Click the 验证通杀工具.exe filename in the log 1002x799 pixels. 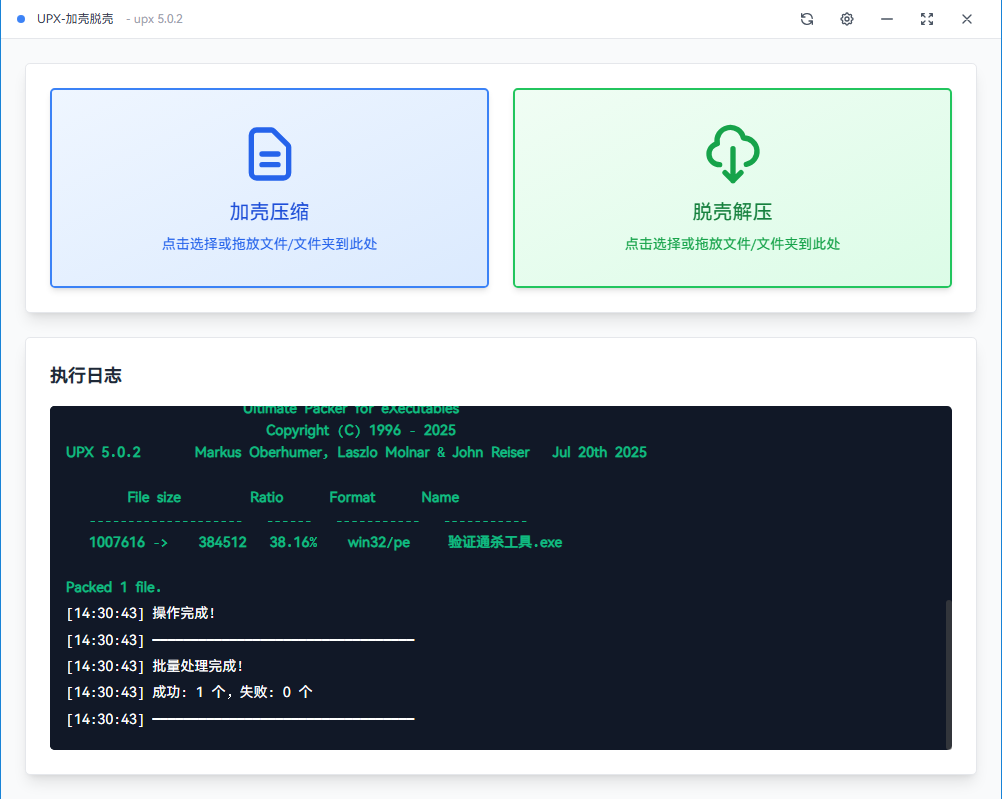(505, 542)
